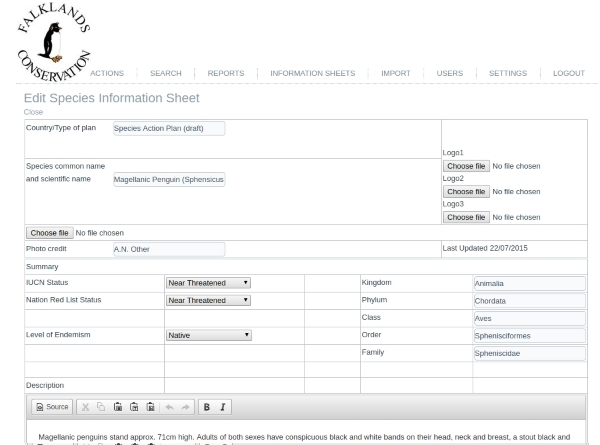Click the Redo arrow icon

pos(186,407)
